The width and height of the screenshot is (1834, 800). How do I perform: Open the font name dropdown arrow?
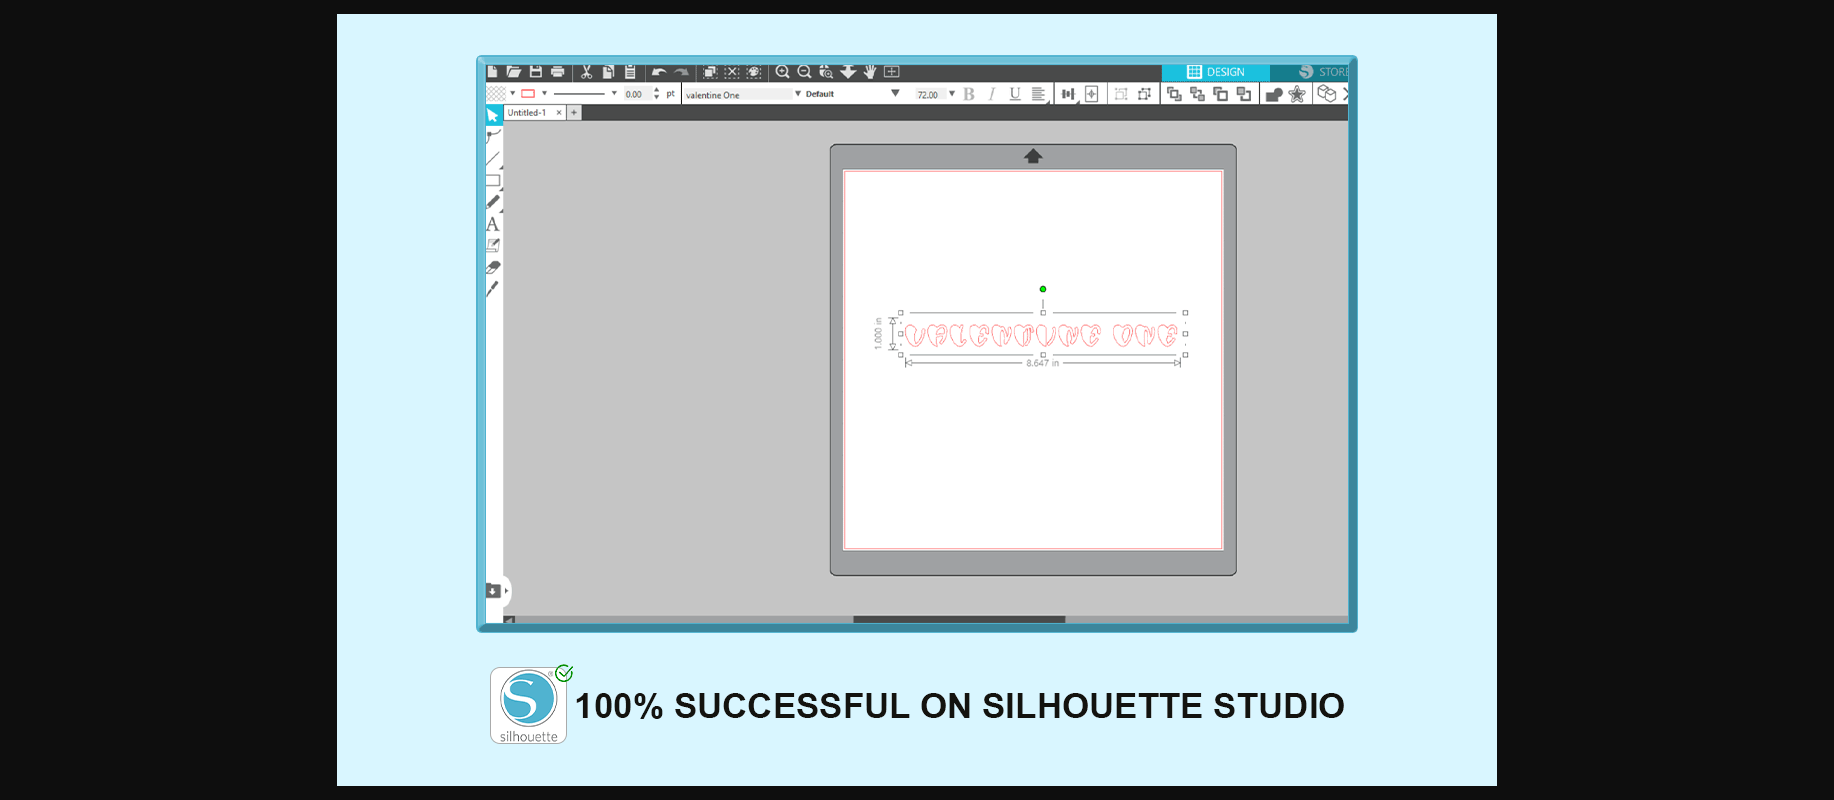798,94
